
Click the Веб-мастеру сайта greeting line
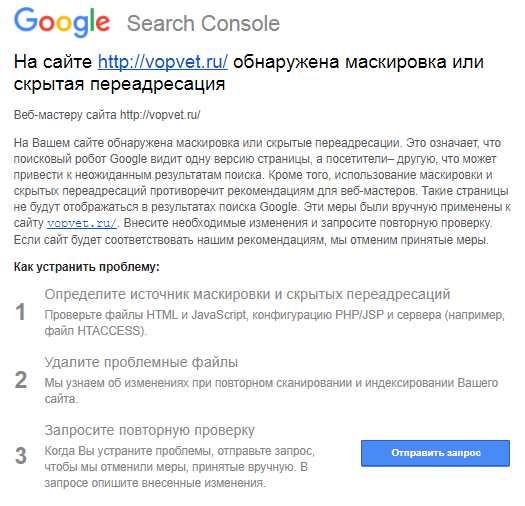(107, 115)
